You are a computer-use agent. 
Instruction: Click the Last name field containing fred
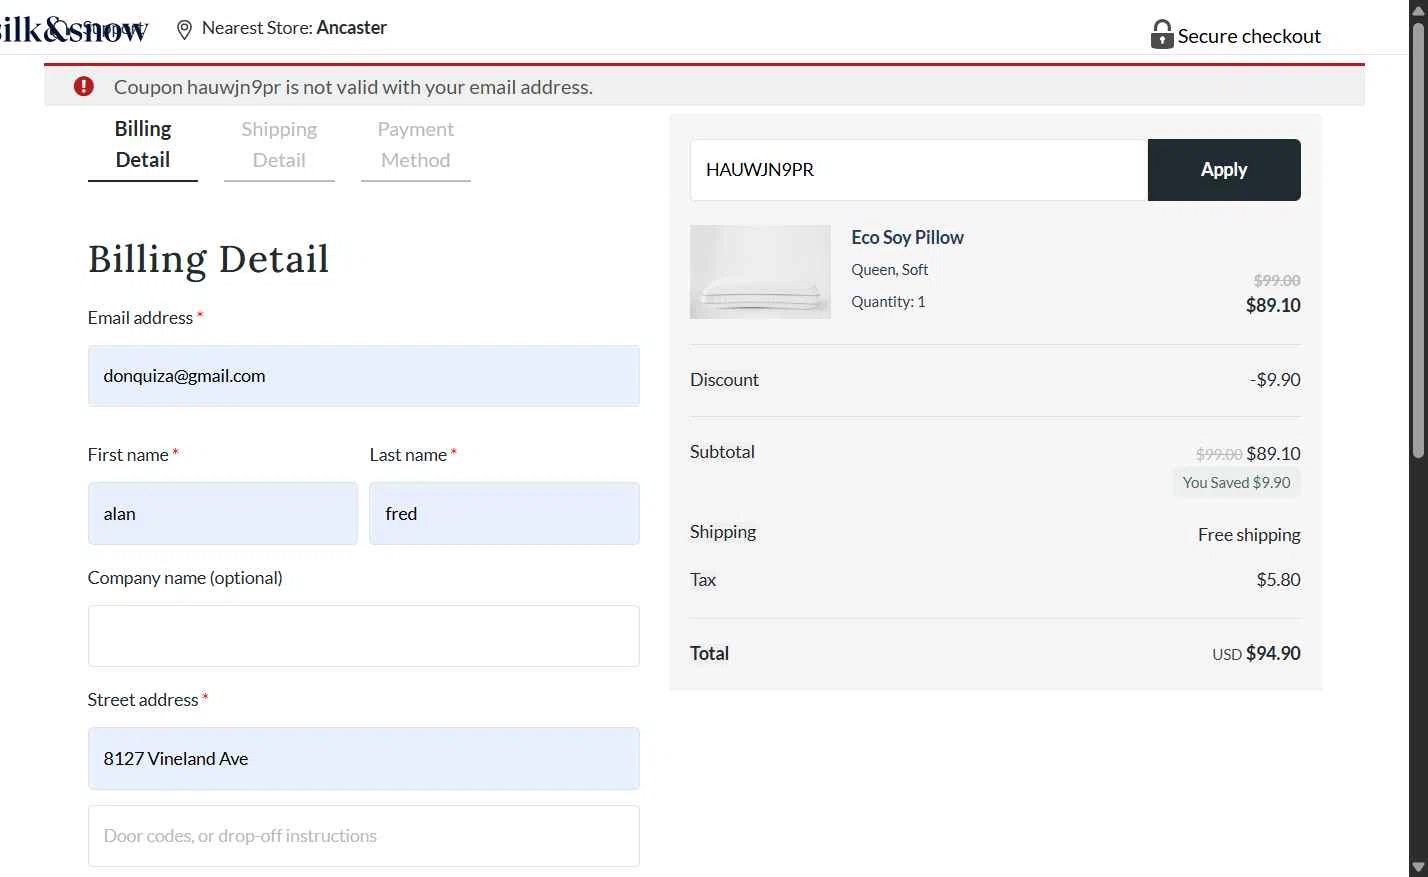[504, 514]
